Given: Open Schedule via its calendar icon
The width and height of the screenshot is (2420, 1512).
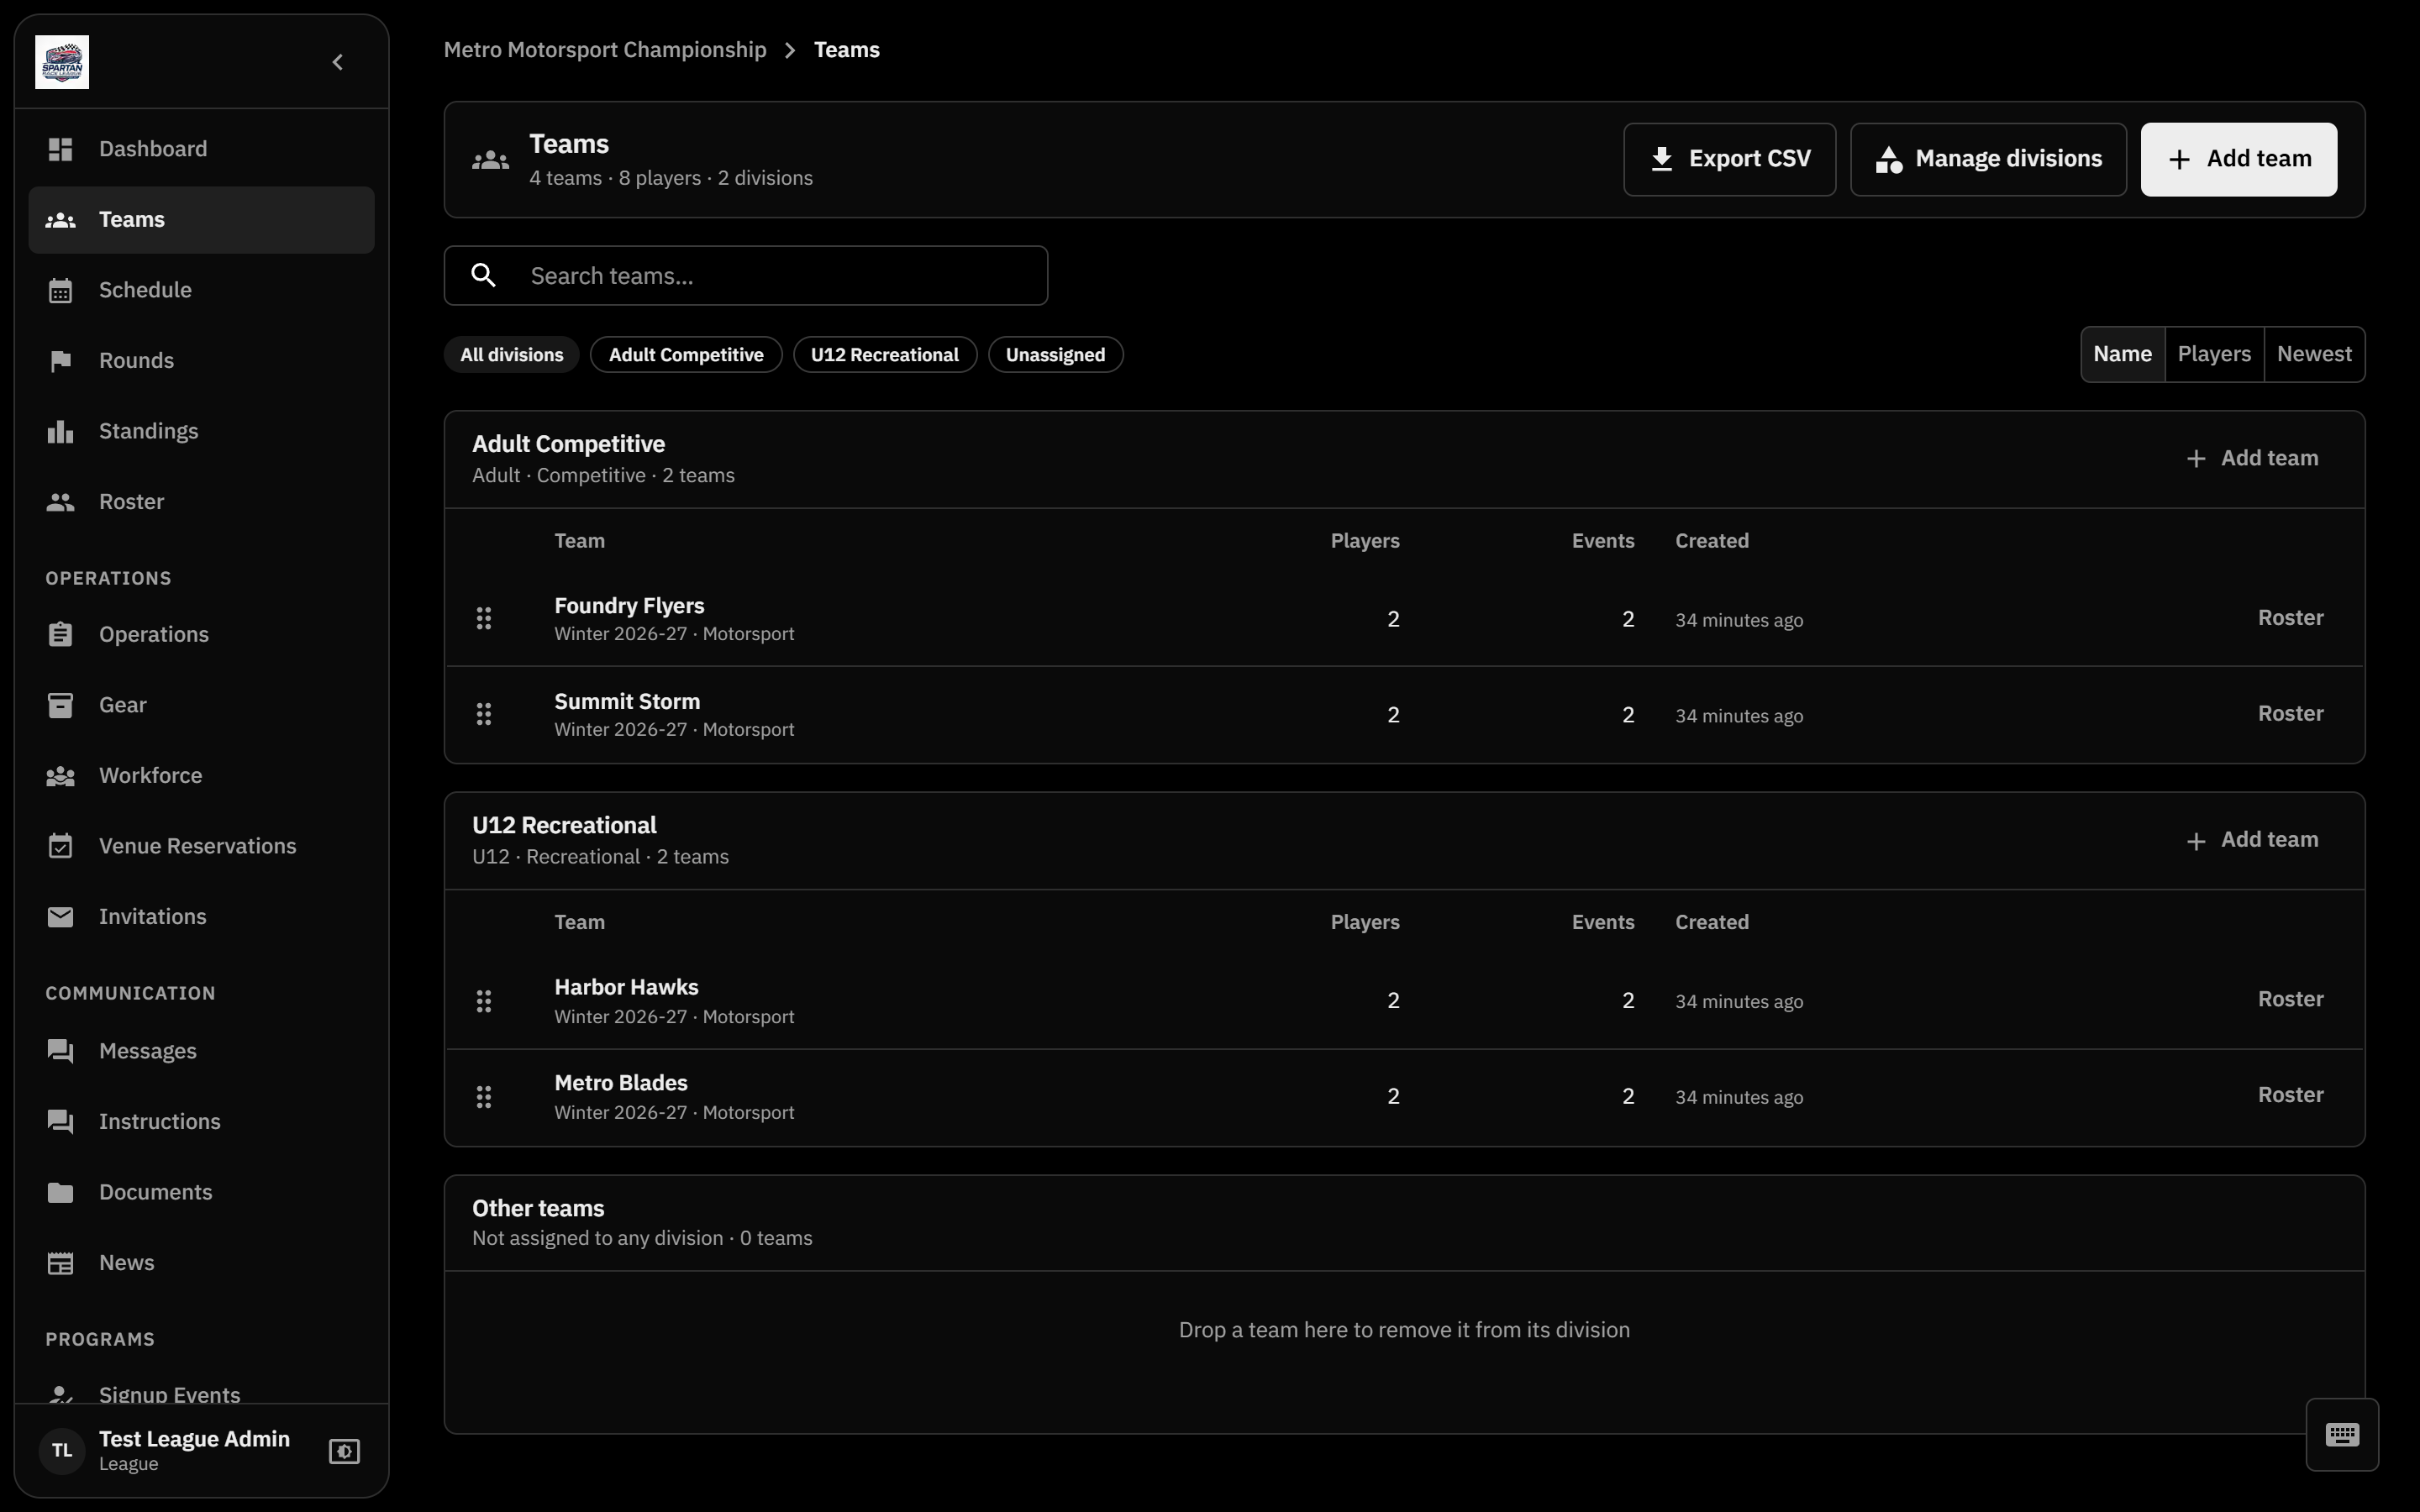Looking at the screenshot, I should (60, 290).
